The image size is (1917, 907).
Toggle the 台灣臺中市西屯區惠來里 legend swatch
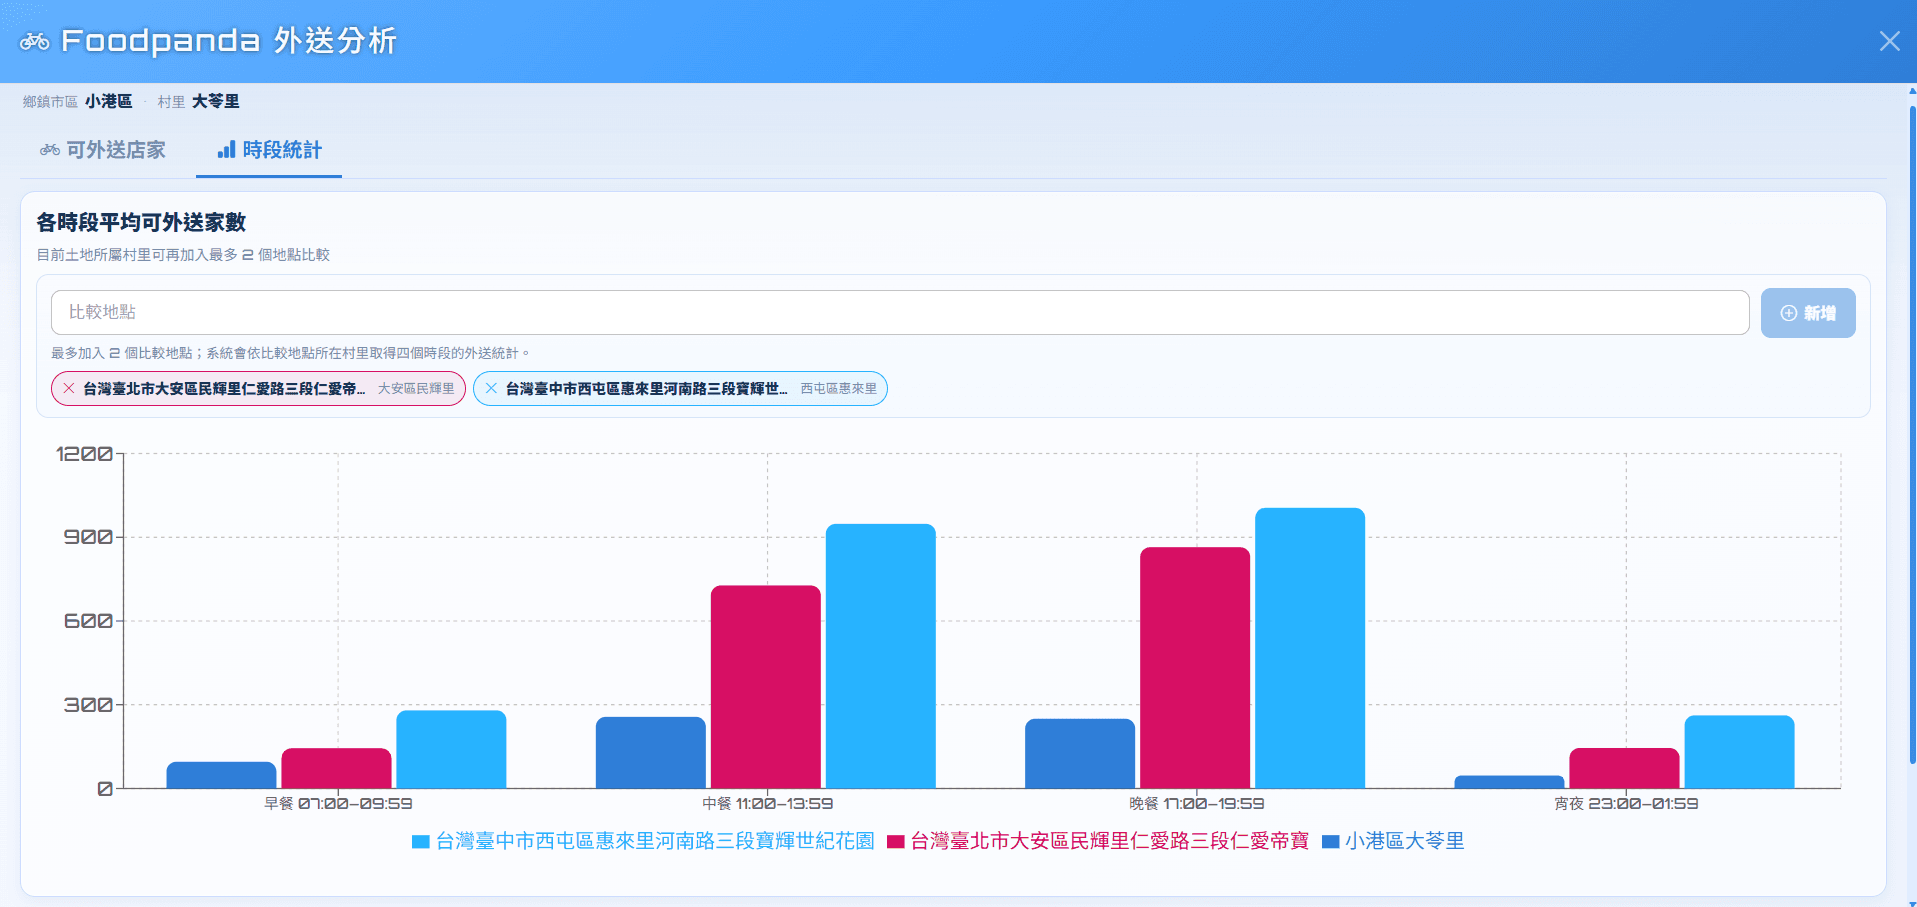pos(421,842)
